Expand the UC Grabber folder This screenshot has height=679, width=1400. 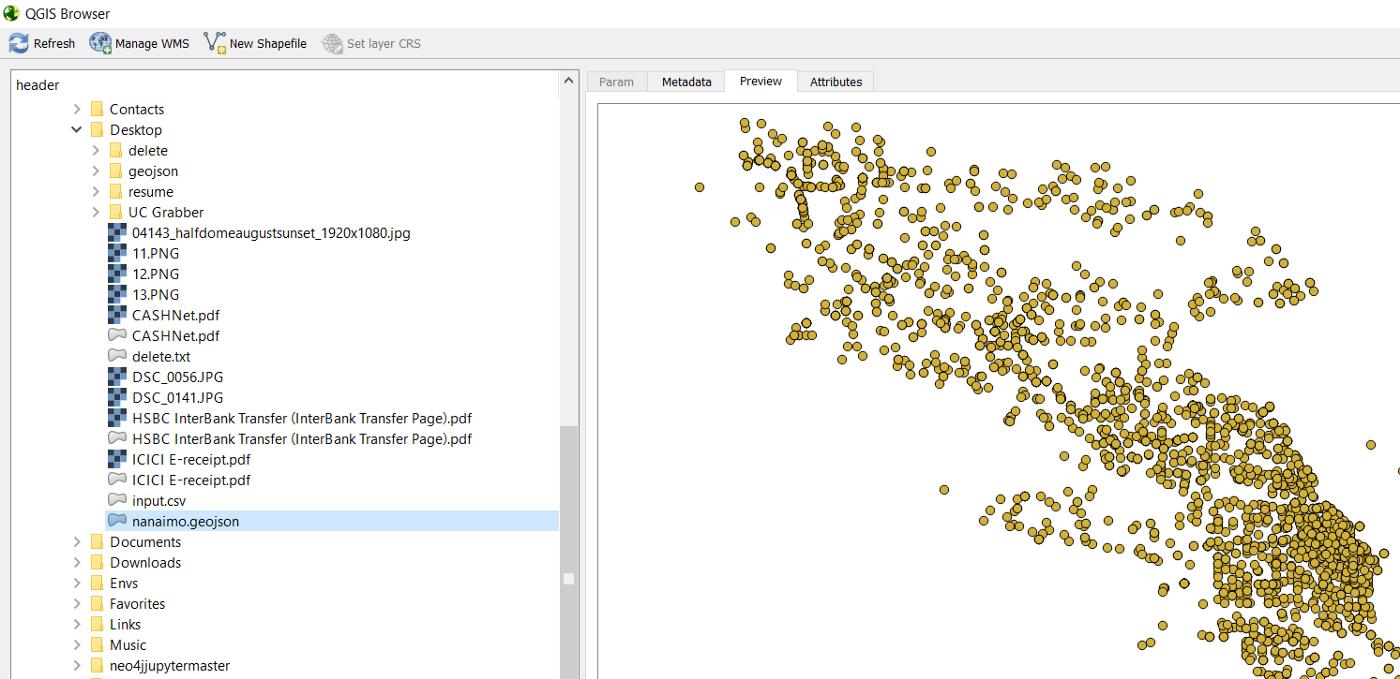pos(95,212)
